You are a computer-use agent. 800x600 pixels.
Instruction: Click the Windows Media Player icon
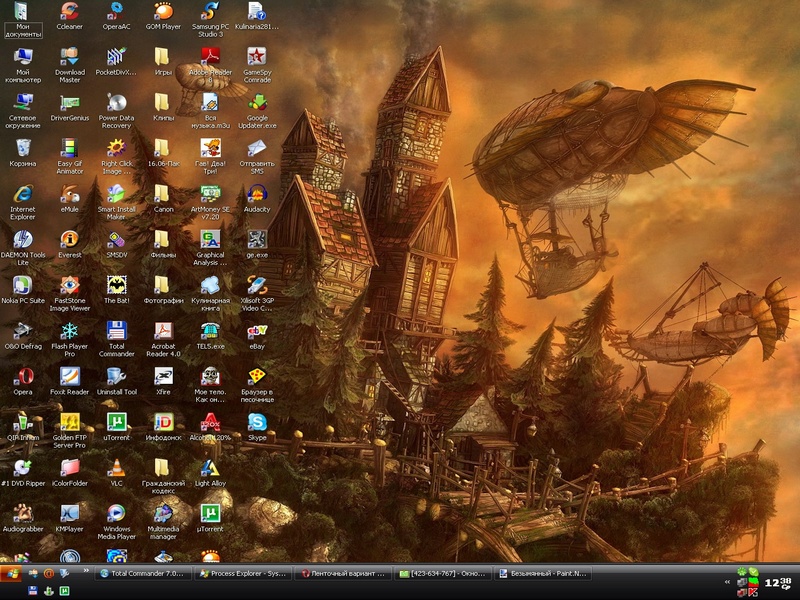click(116, 513)
